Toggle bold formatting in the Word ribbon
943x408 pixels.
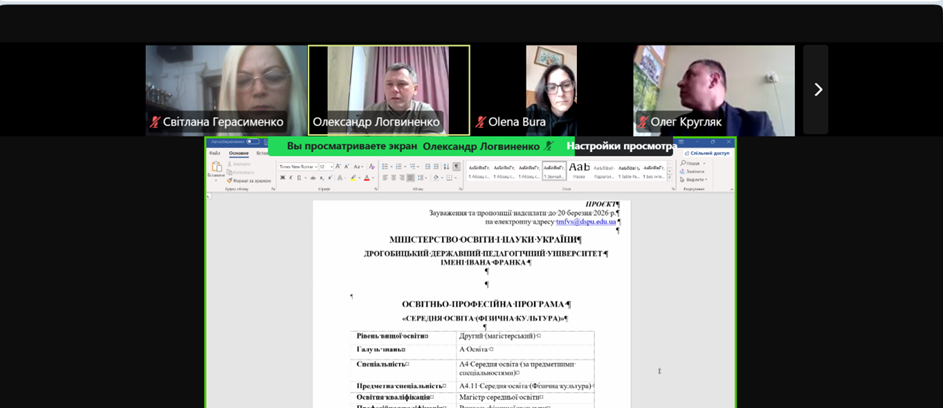(x=283, y=178)
